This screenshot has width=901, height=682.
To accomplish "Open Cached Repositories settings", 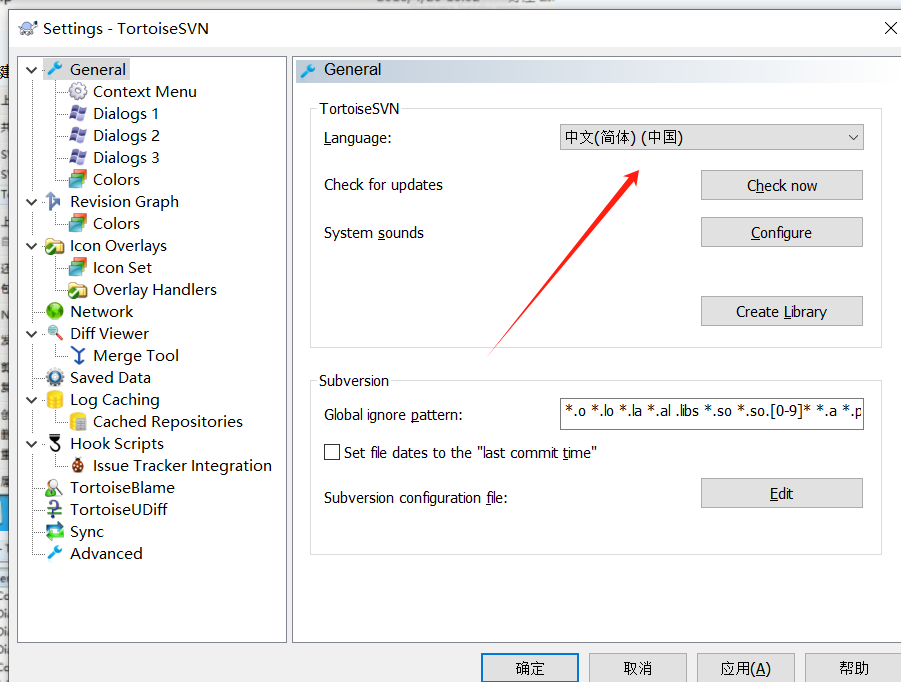I will tap(168, 422).
